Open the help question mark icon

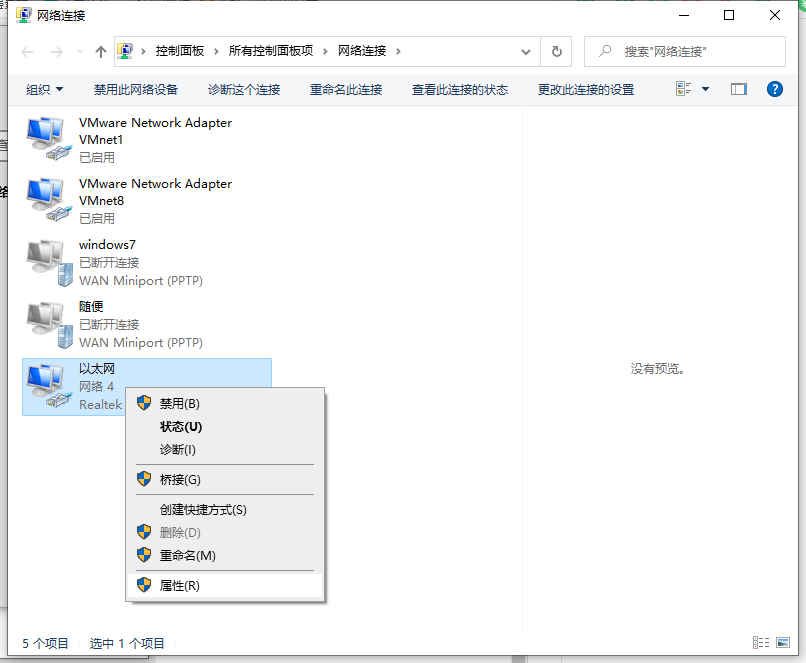(774, 89)
